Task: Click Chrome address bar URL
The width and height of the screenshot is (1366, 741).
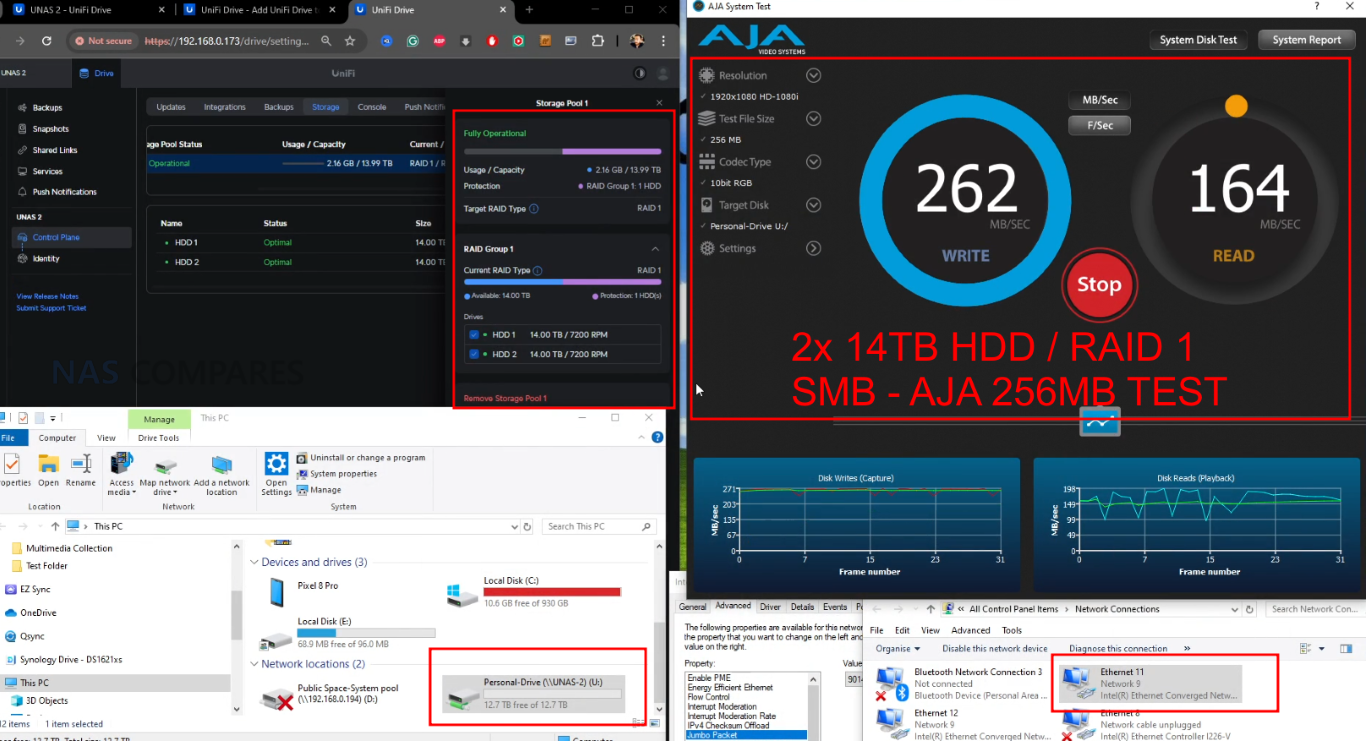Action: point(226,41)
